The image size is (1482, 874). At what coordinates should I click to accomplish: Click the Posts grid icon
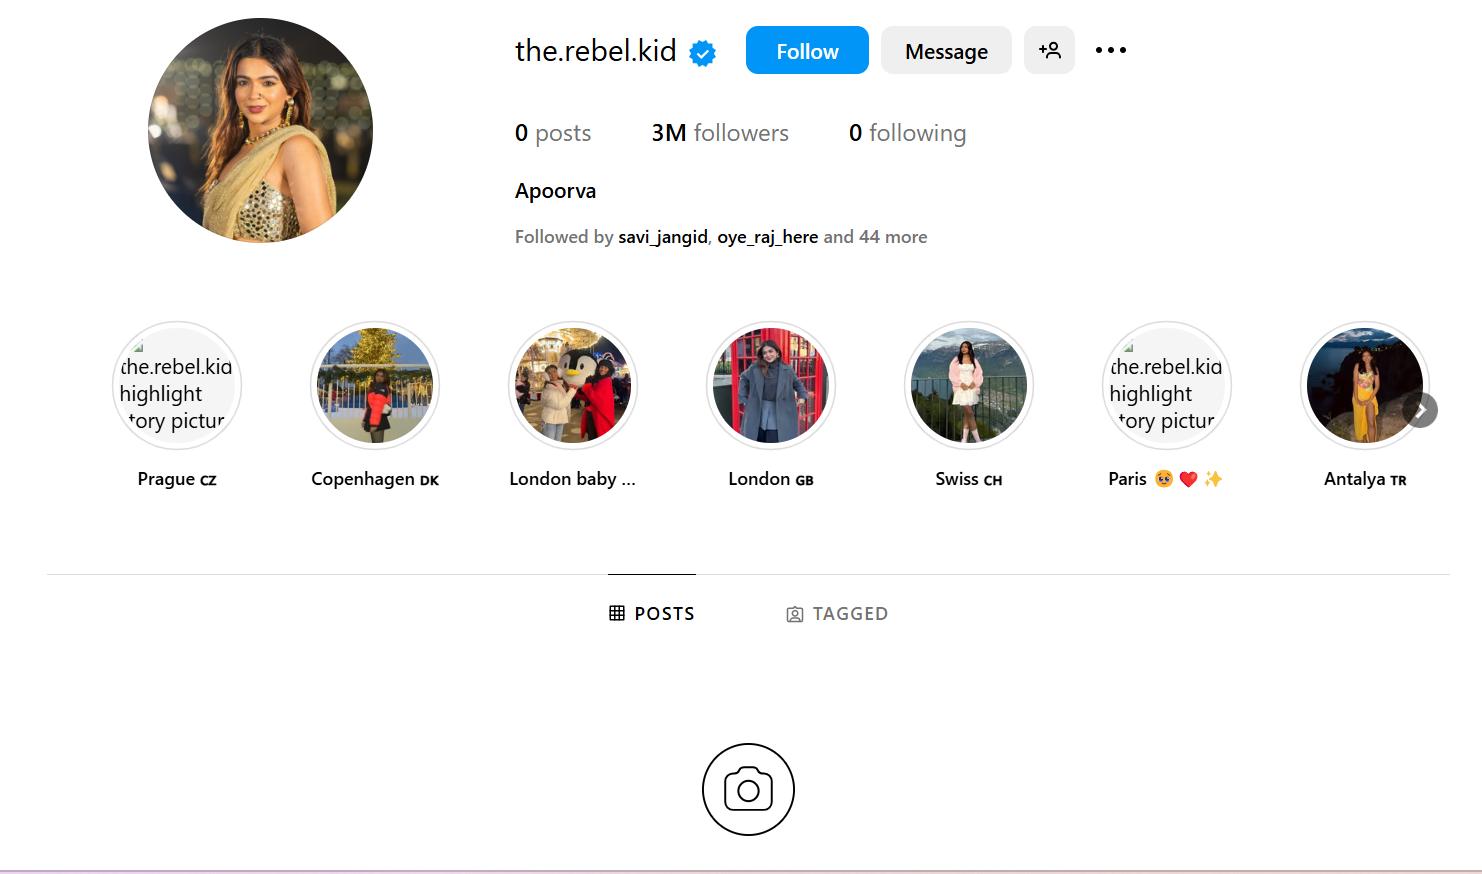click(x=617, y=613)
